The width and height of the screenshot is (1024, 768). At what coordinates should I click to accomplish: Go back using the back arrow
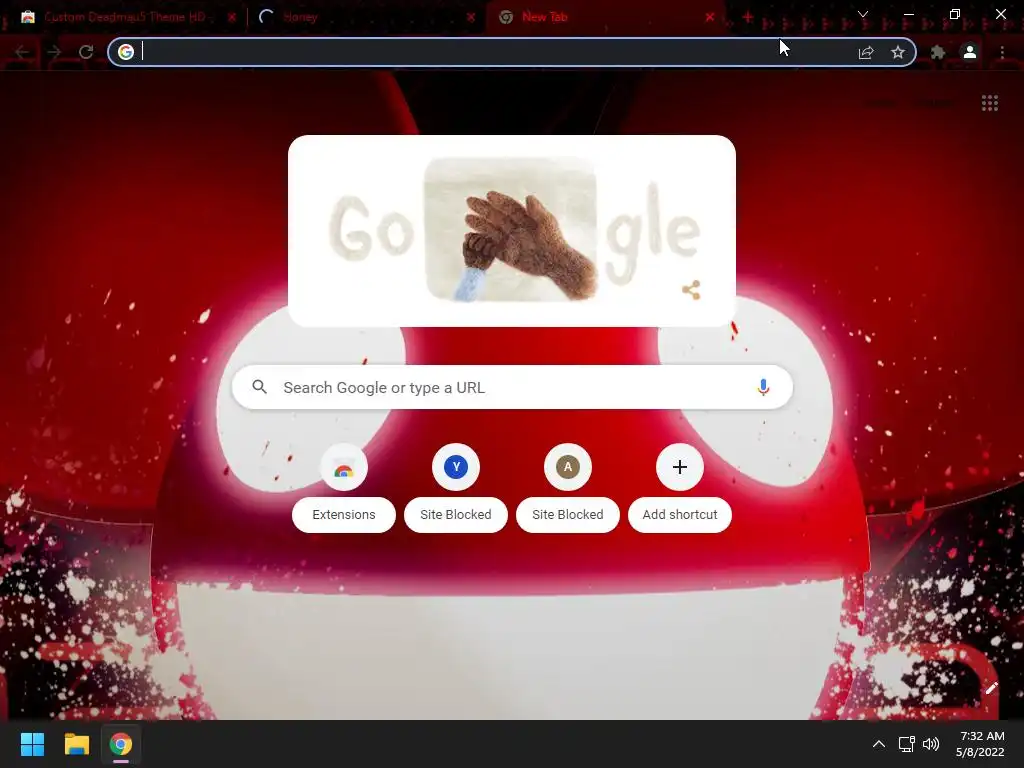click(22, 52)
